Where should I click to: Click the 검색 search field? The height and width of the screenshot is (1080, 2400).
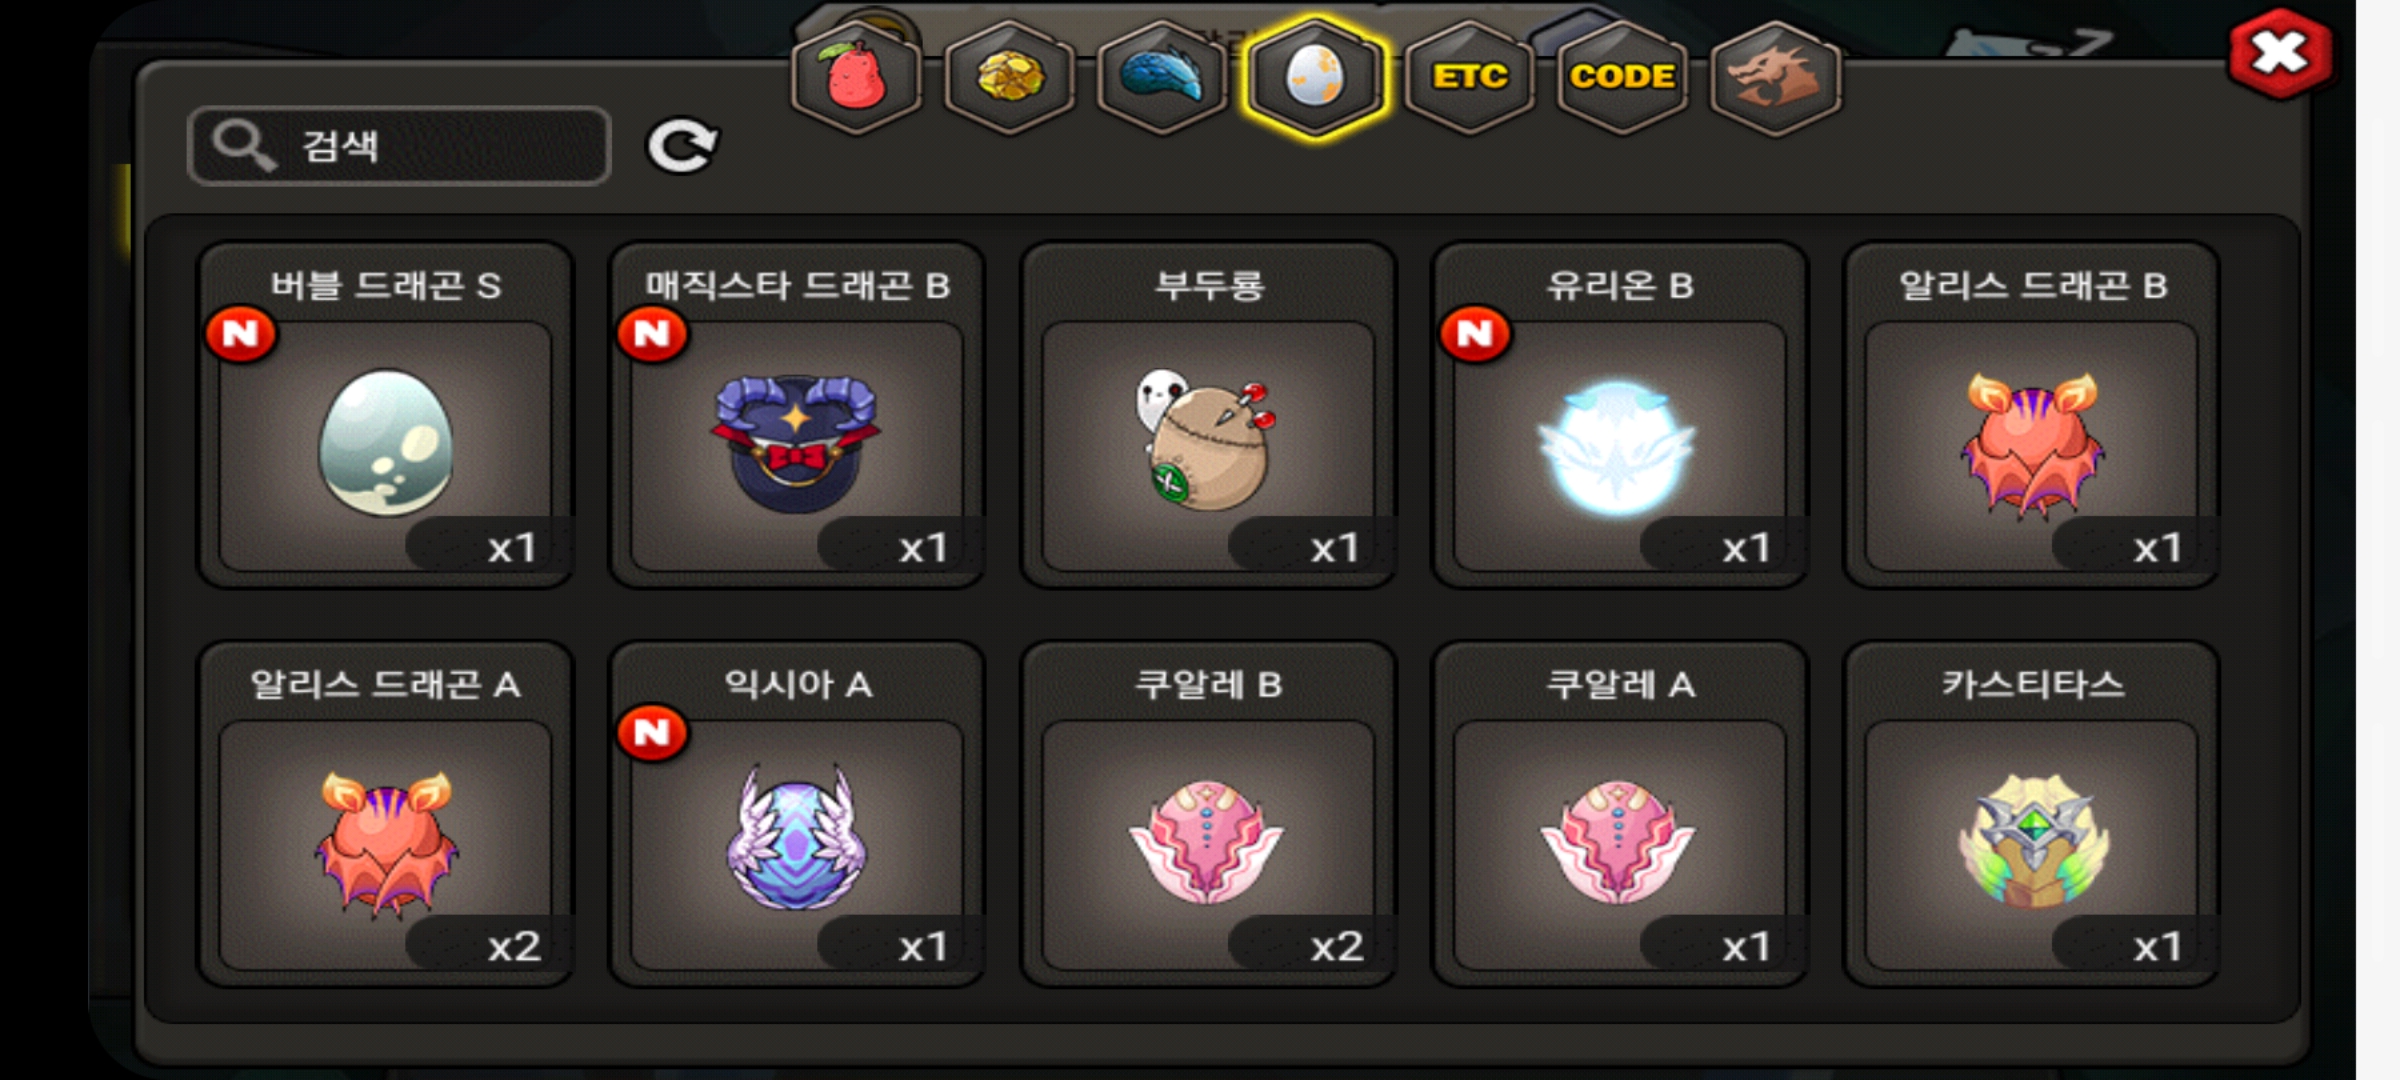(x=399, y=146)
